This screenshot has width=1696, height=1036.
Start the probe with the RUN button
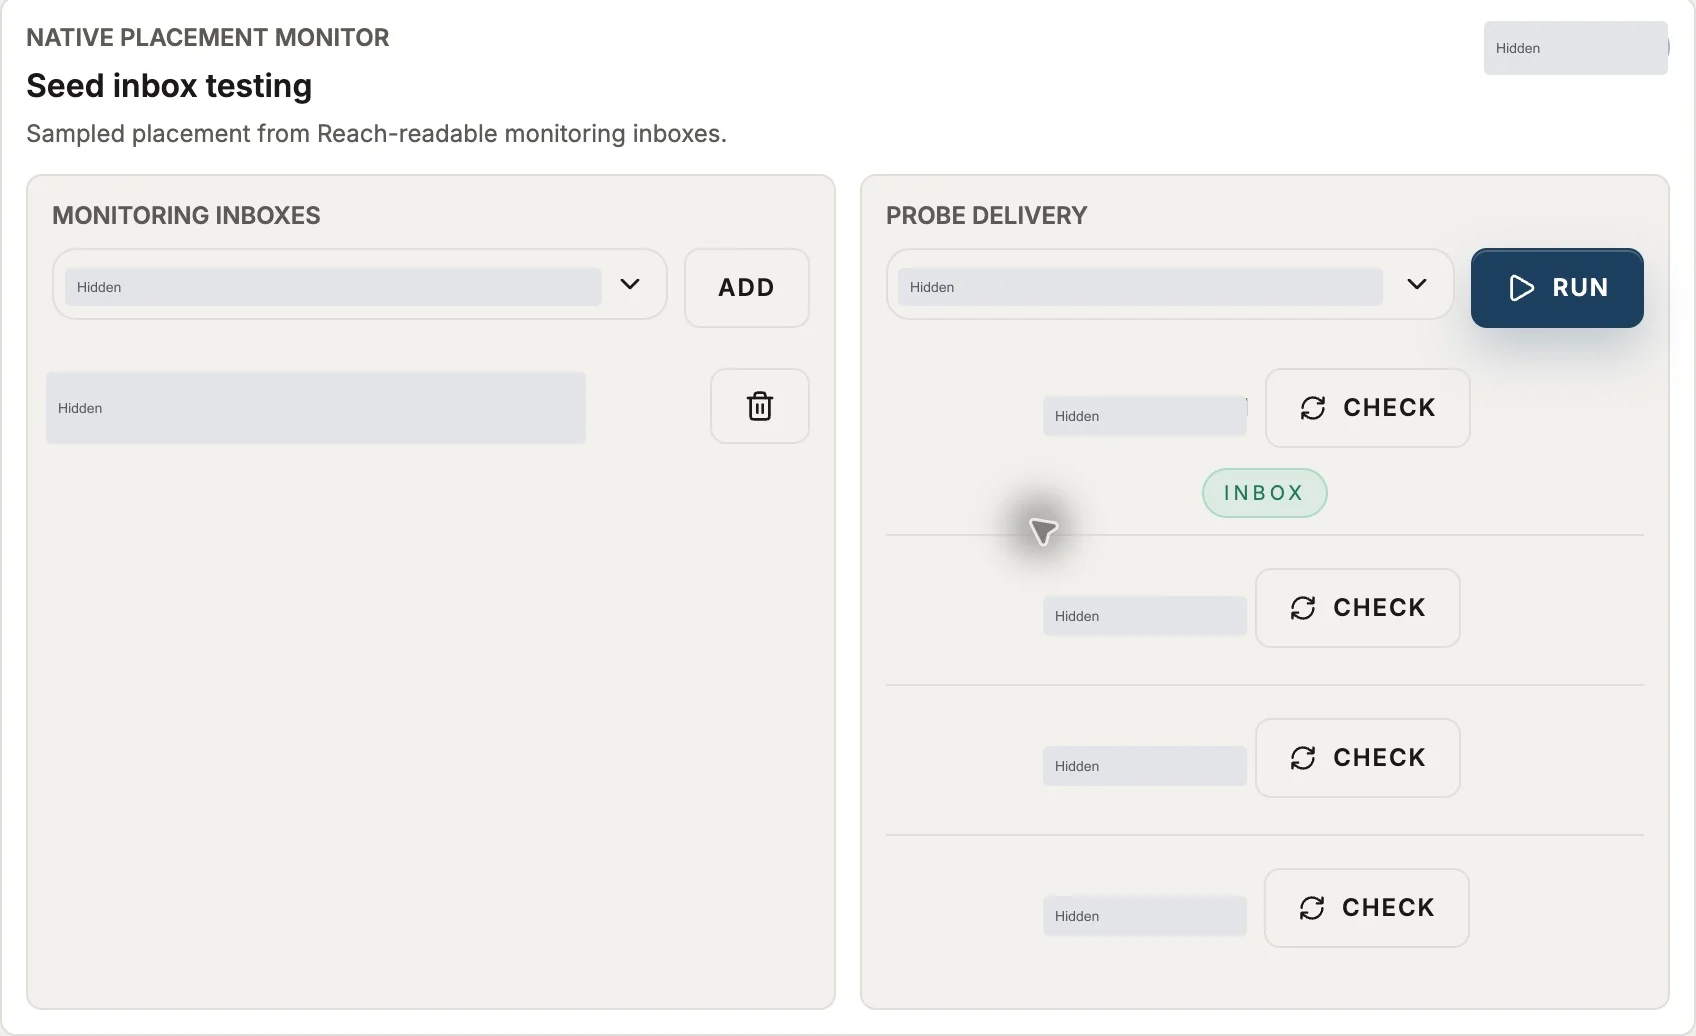tap(1557, 288)
